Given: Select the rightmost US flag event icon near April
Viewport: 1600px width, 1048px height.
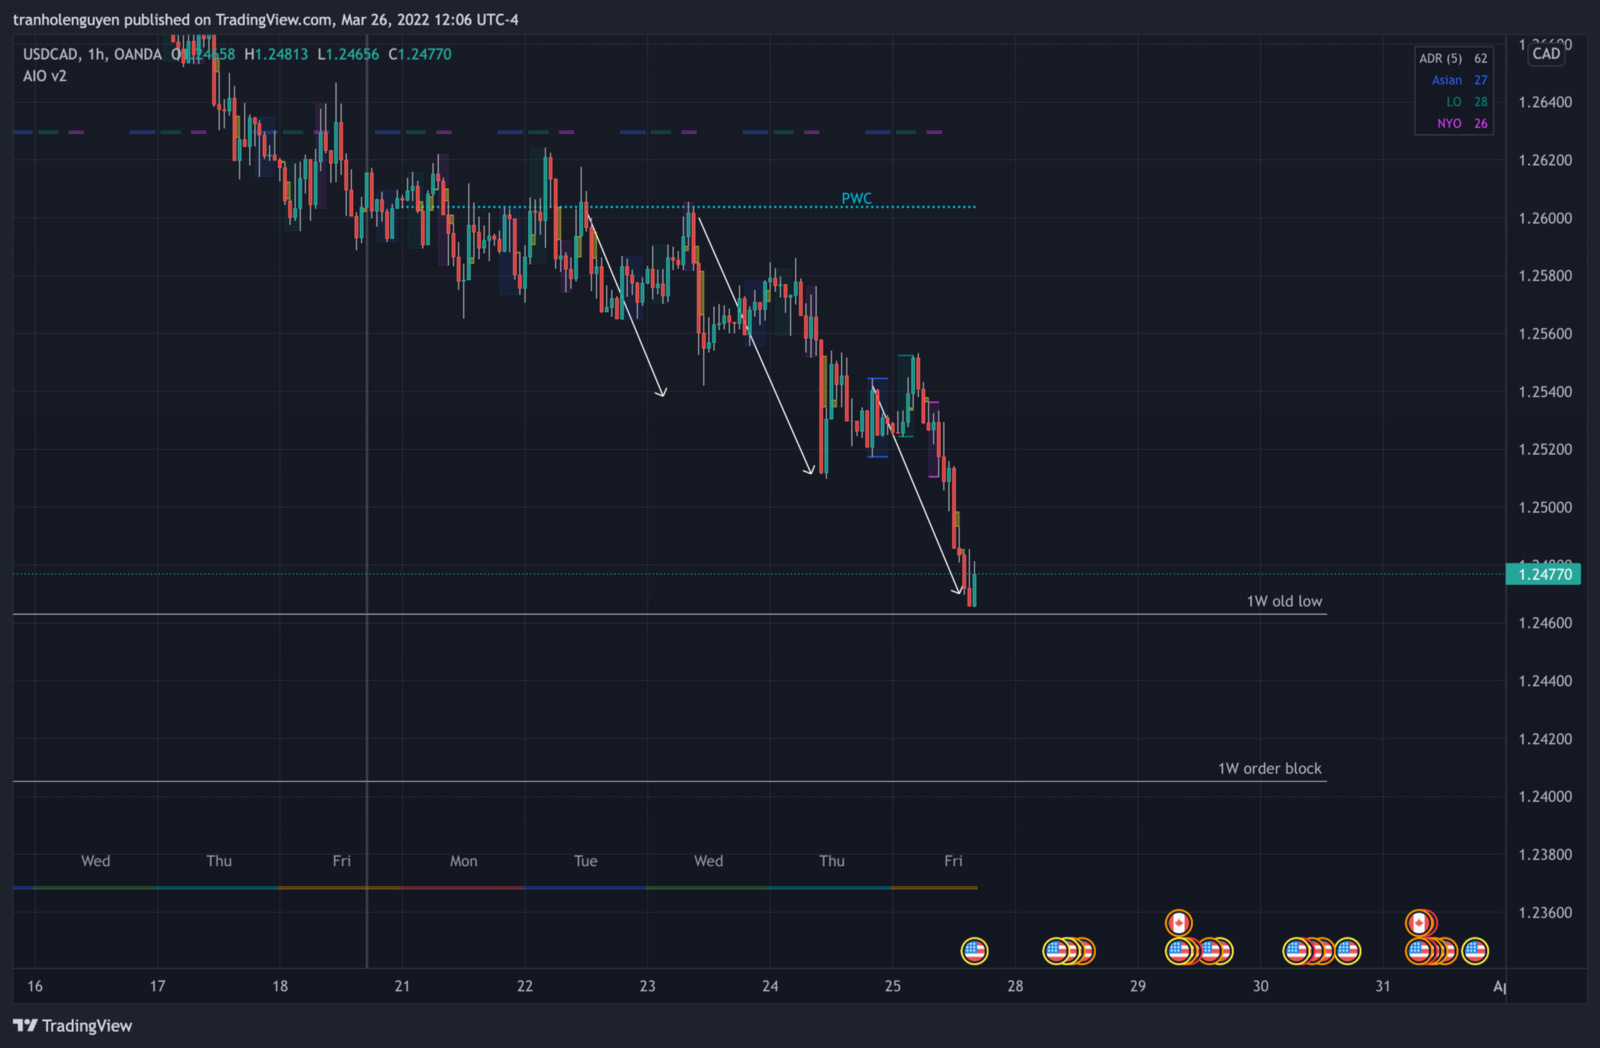Looking at the screenshot, I should click(1477, 952).
